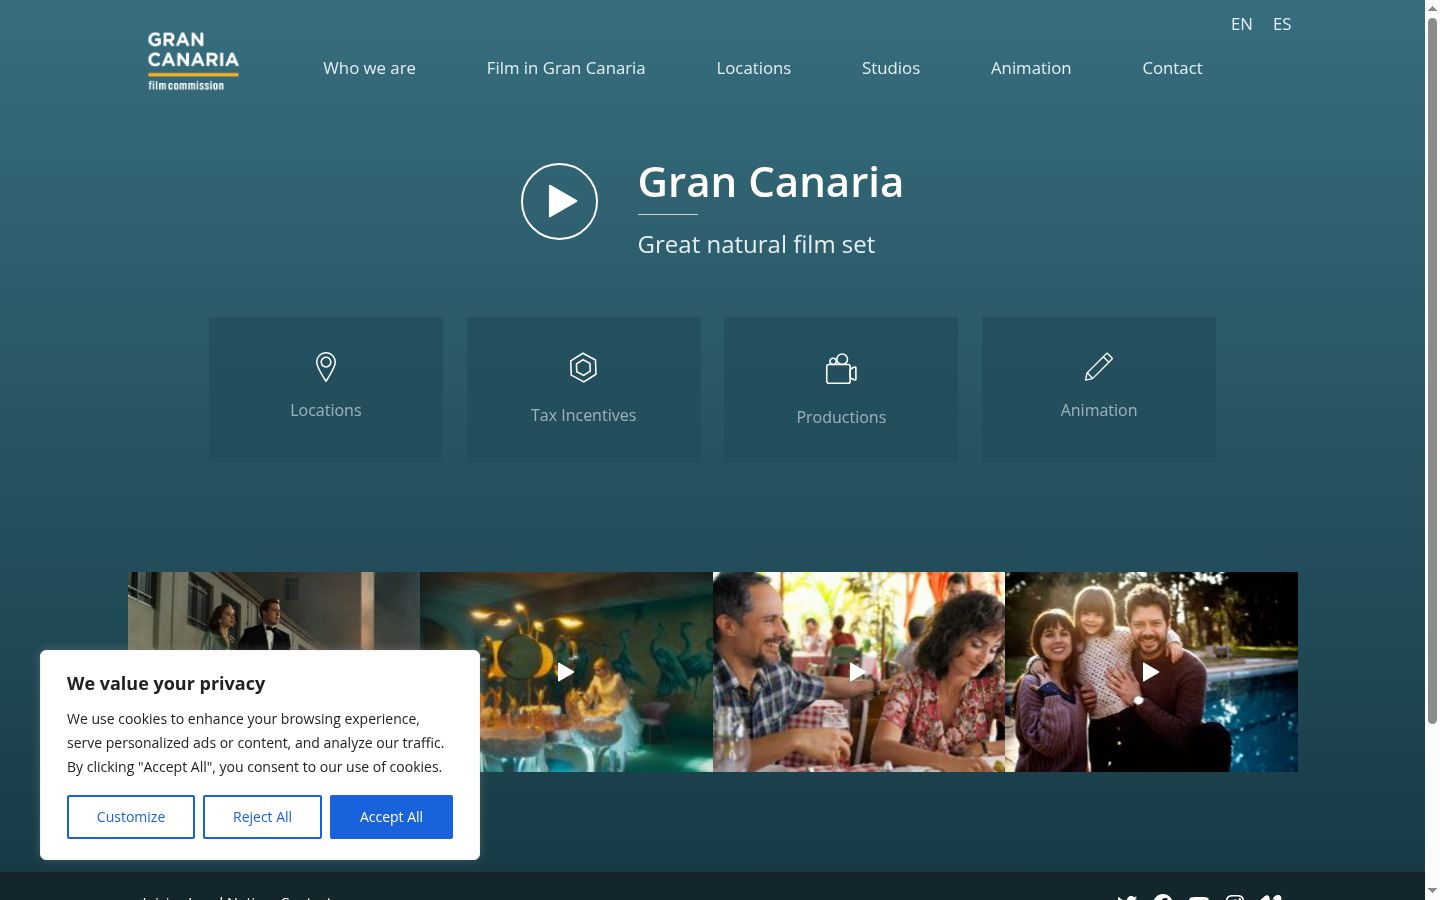Open the Locations card with pin icon
The image size is (1440, 900).
(326, 389)
